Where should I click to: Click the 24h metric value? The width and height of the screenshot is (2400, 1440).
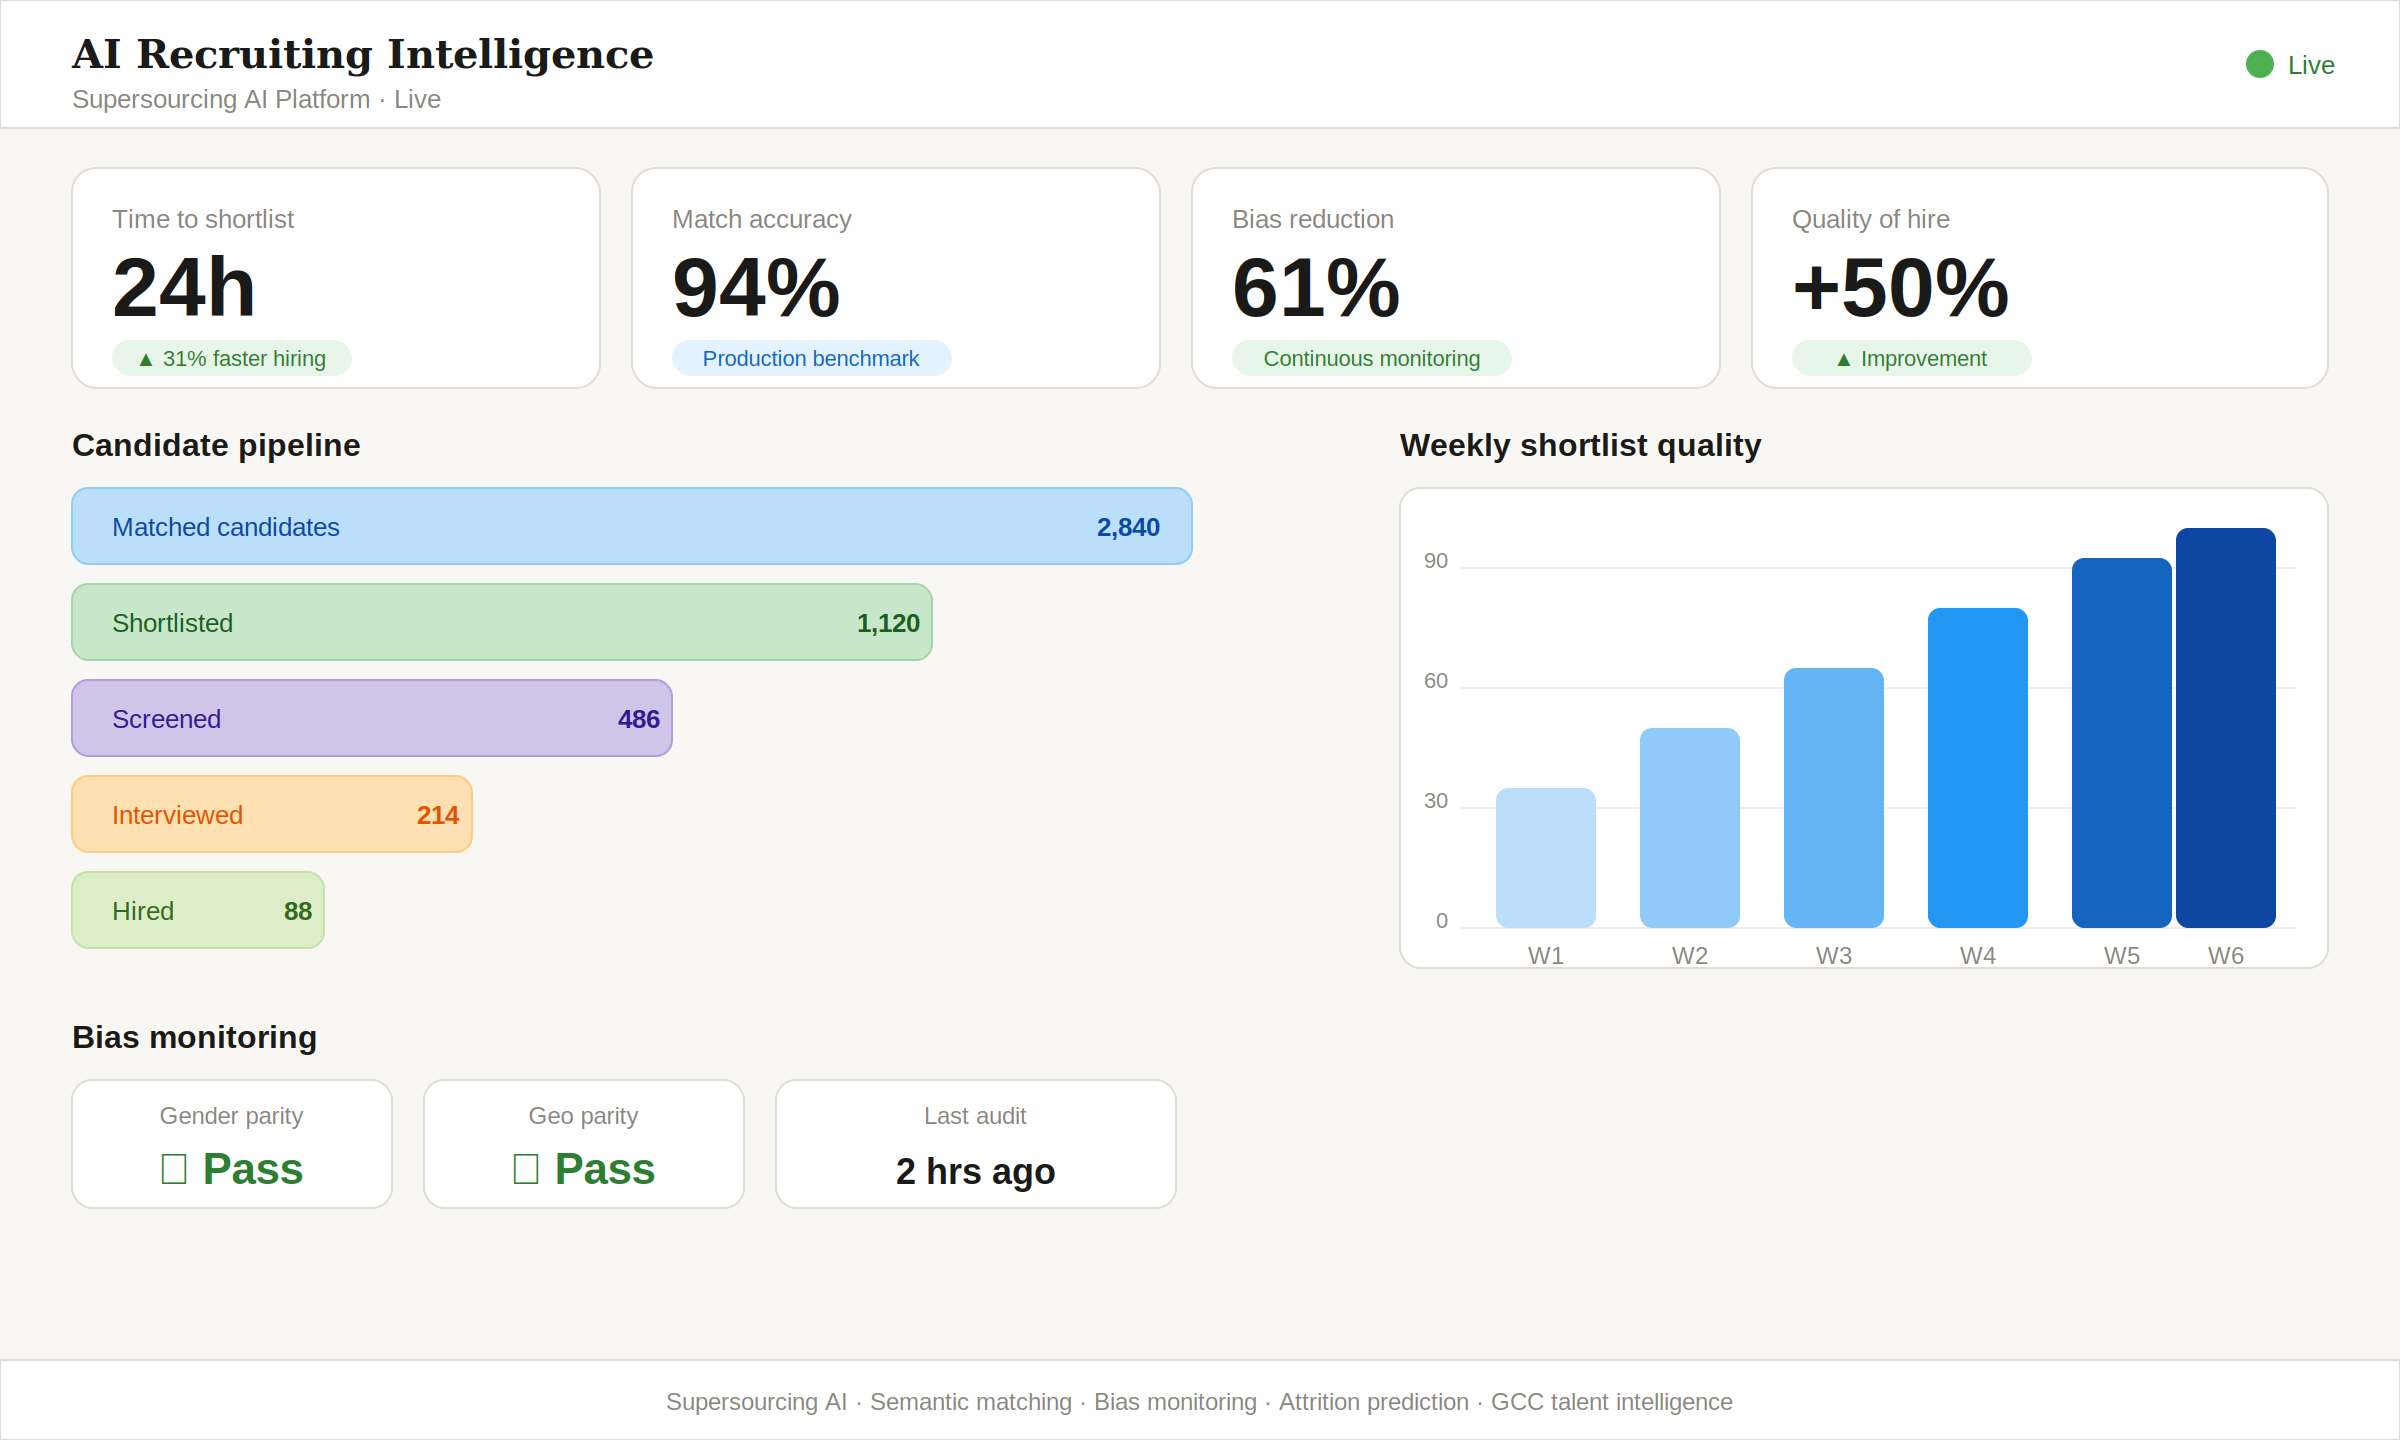[x=184, y=287]
